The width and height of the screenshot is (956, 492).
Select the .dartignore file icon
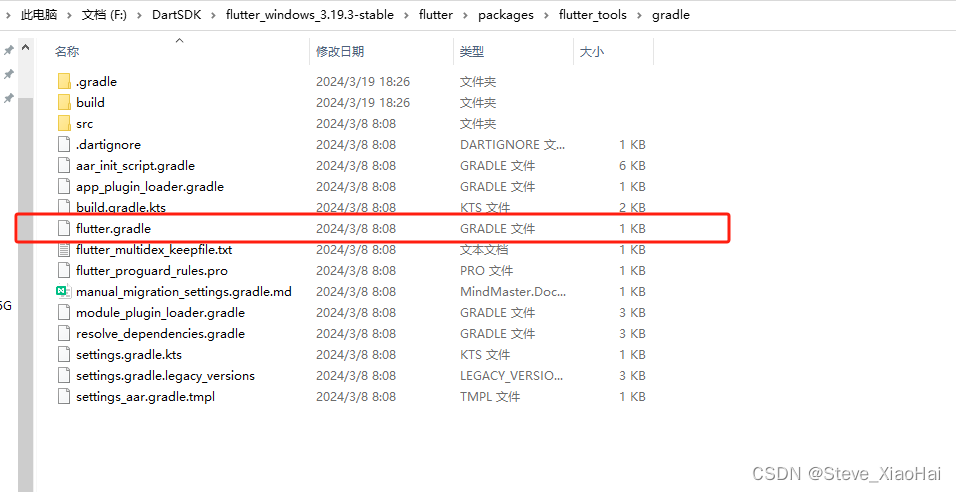(x=64, y=144)
